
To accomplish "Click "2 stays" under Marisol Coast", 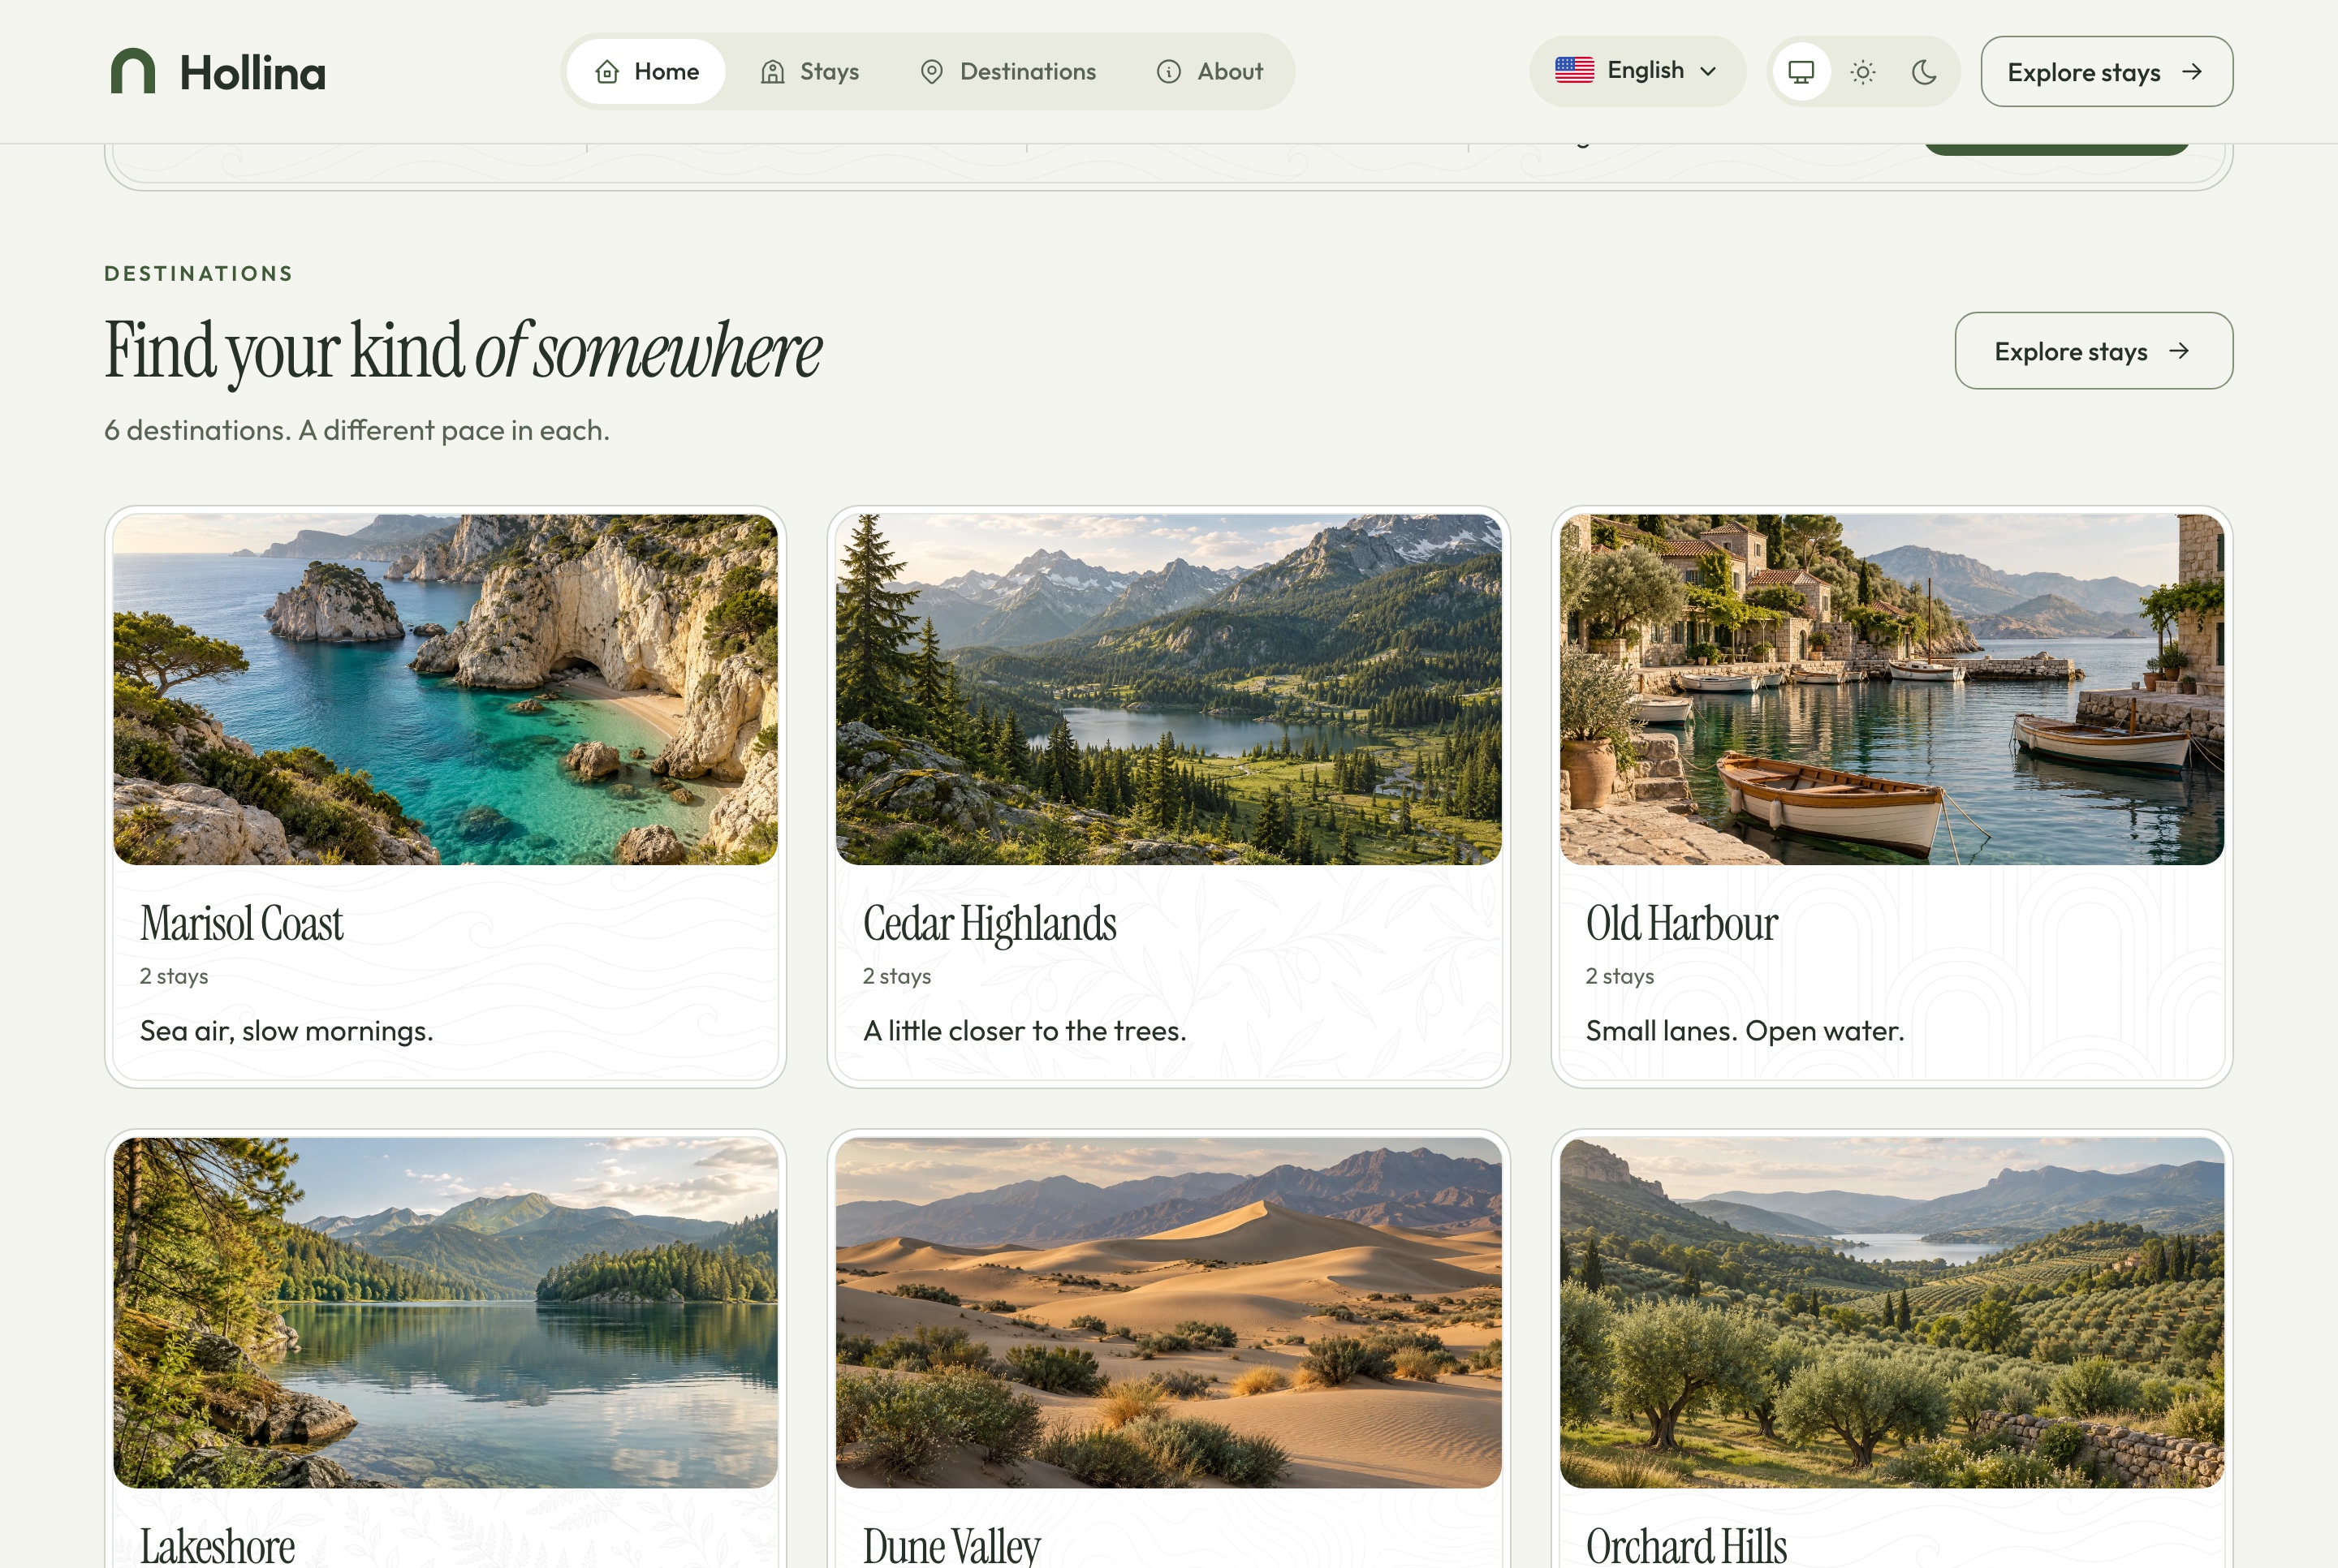I will (174, 976).
